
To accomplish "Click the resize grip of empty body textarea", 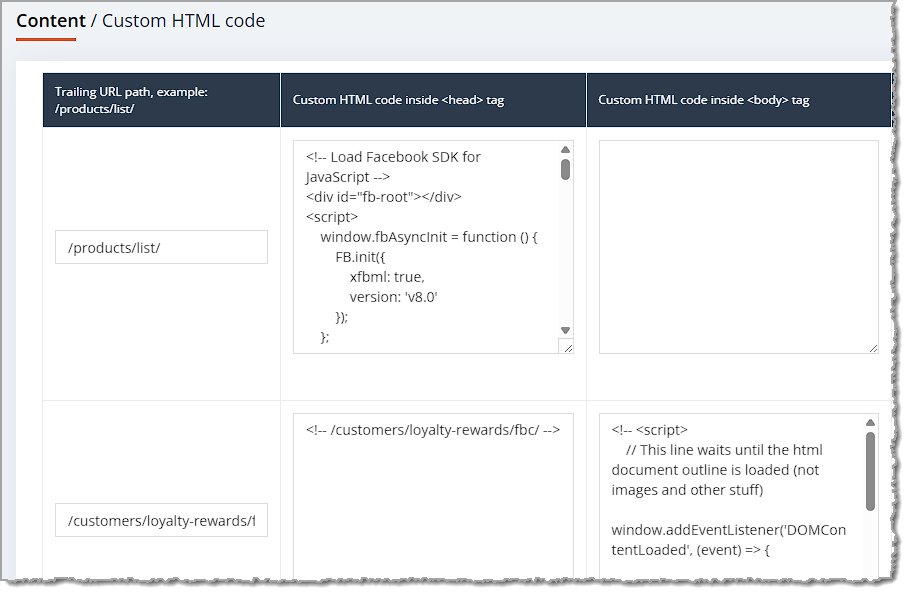I will point(873,348).
